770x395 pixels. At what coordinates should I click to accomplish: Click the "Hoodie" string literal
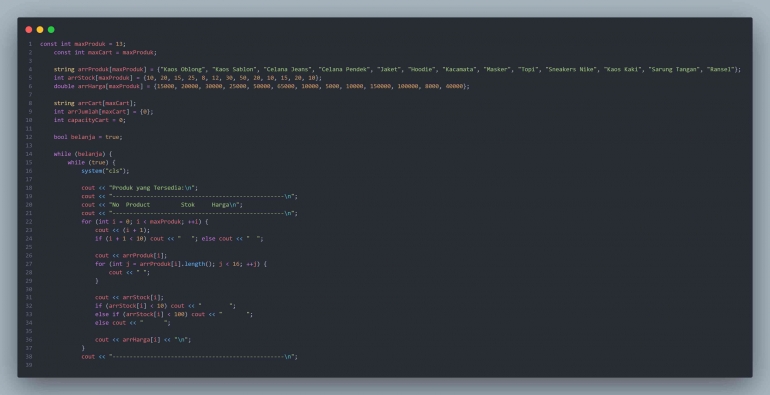coord(421,69)
